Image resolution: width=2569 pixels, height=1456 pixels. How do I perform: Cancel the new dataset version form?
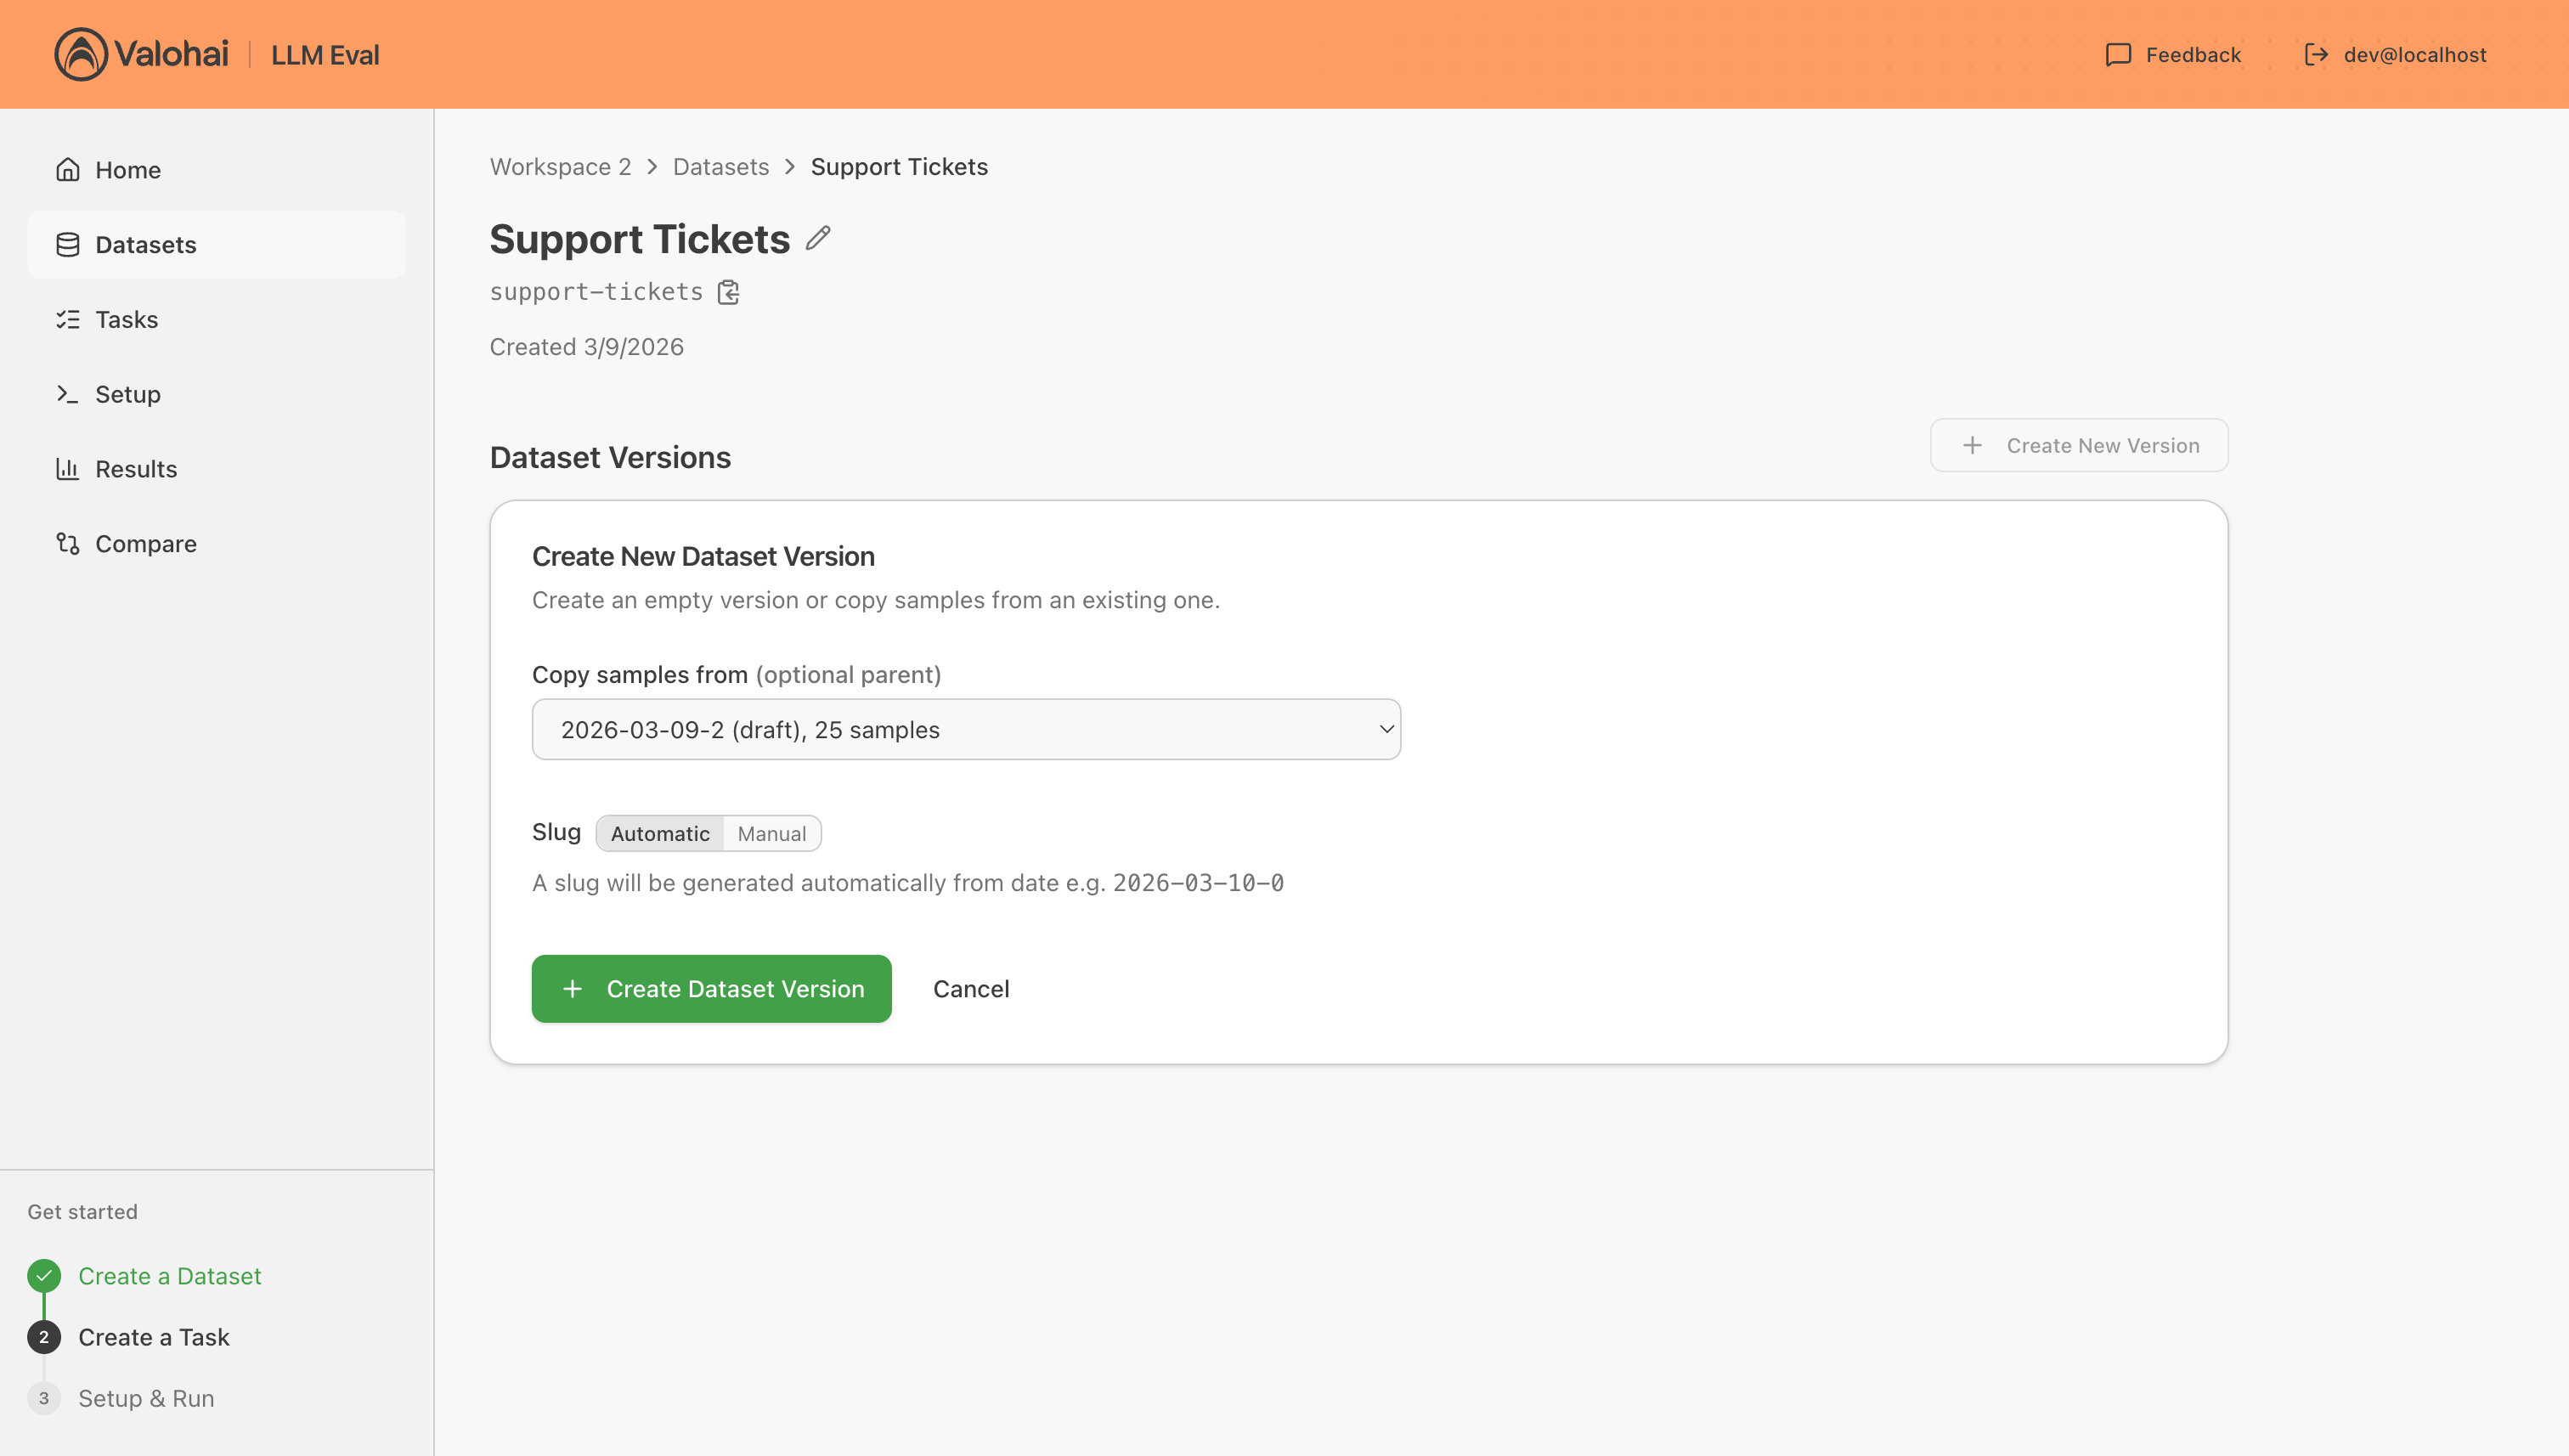(970, 989)
